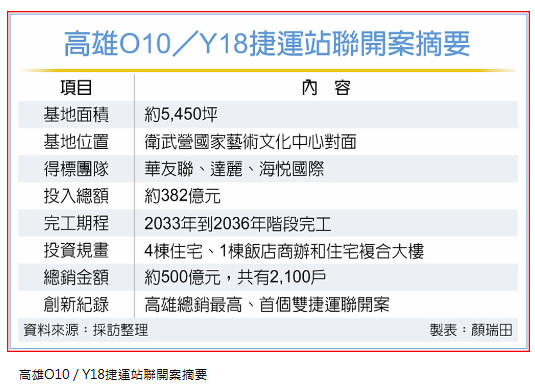Click the '內 容' column header
The width and height of the screenshot is (535, 385).
coord(326,87)
